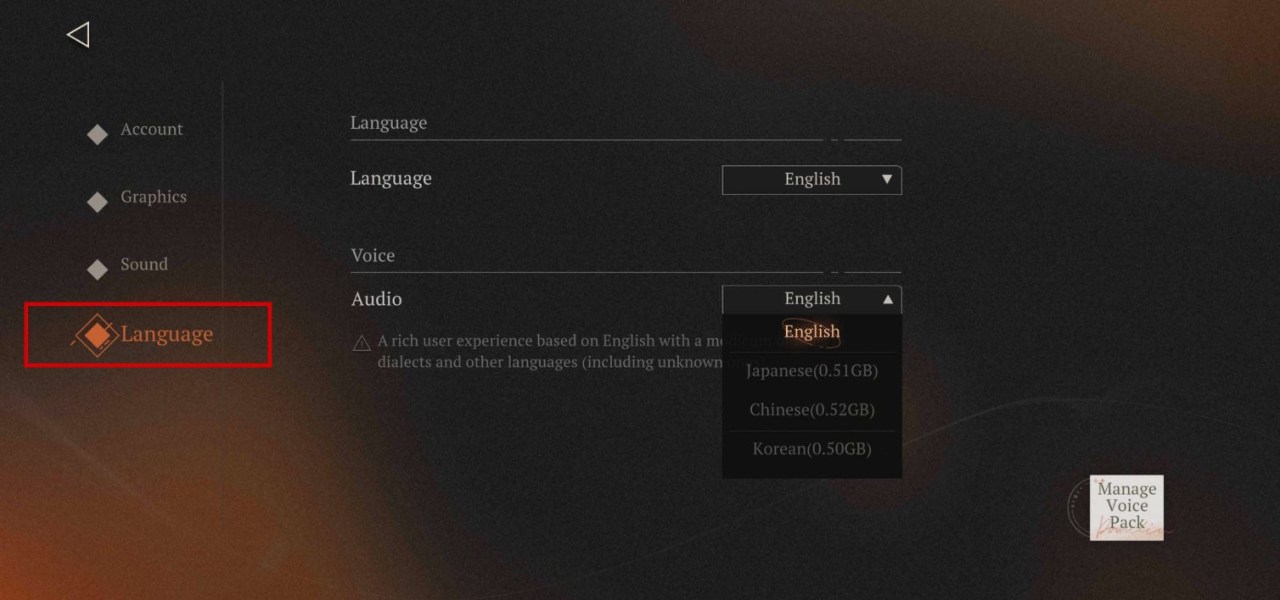Image resolution: width=1280 pixels, height=600 pixels.
Task: Pick Korean(0.50GB) voice option
Action: (811, 449)
